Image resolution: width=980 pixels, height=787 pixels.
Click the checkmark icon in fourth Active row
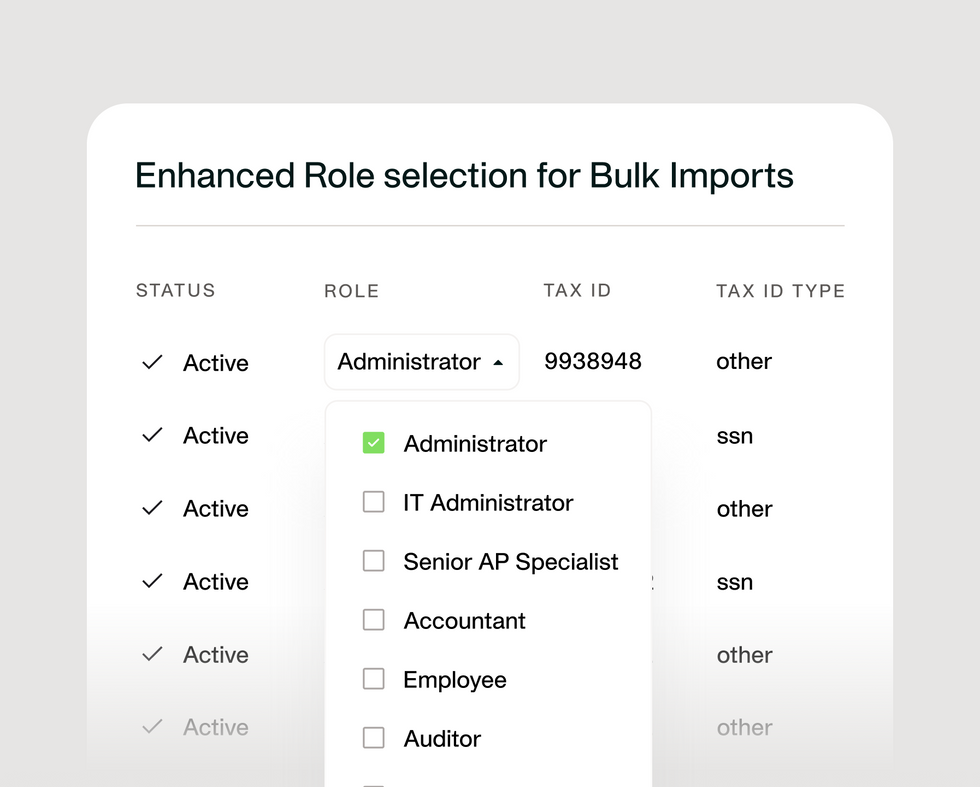[152, 581]
